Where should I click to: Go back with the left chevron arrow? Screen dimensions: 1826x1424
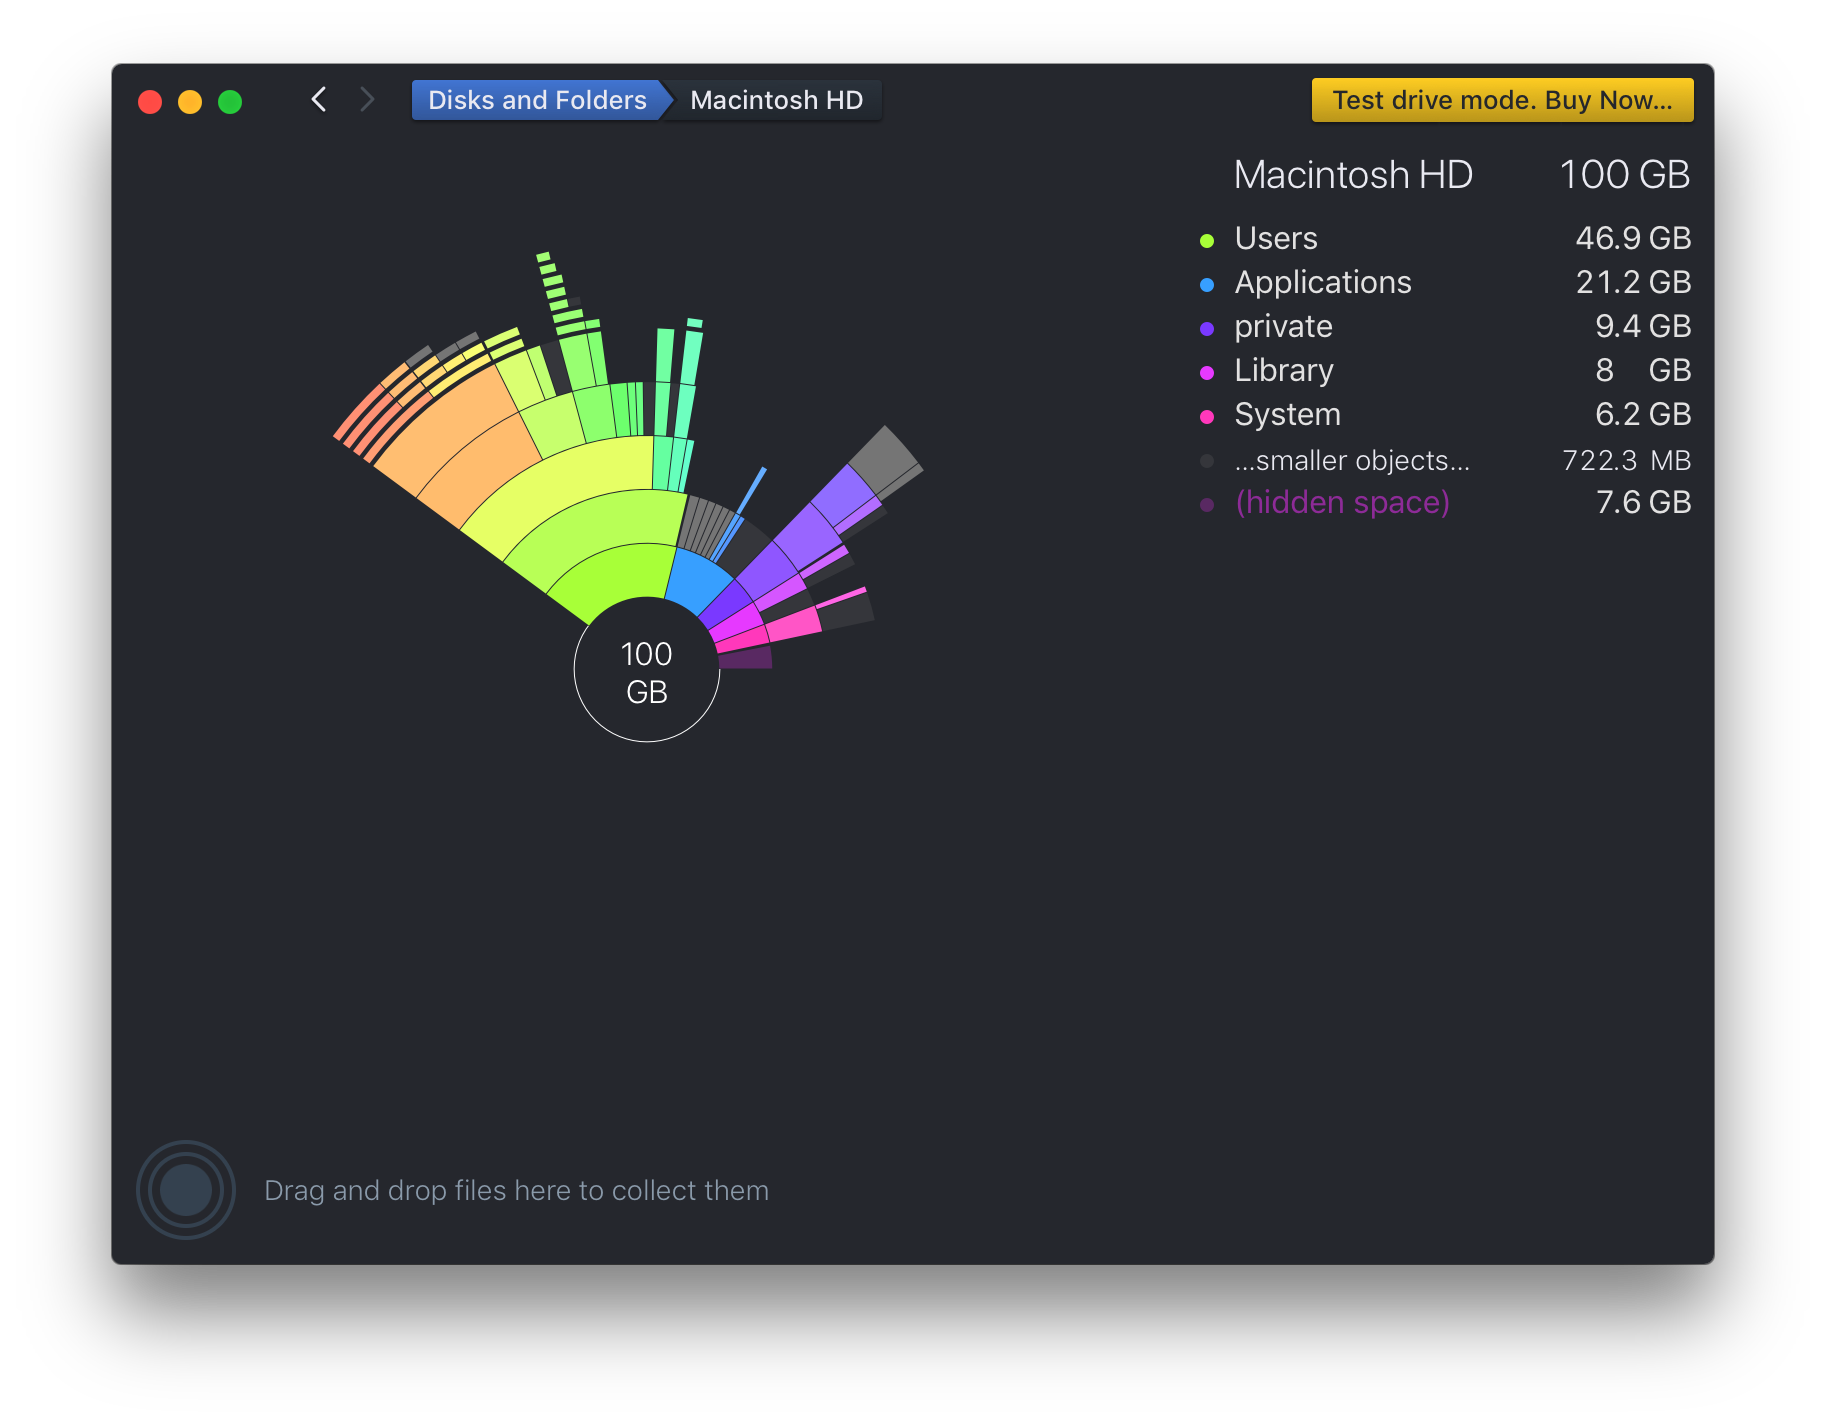pos(319,100)
